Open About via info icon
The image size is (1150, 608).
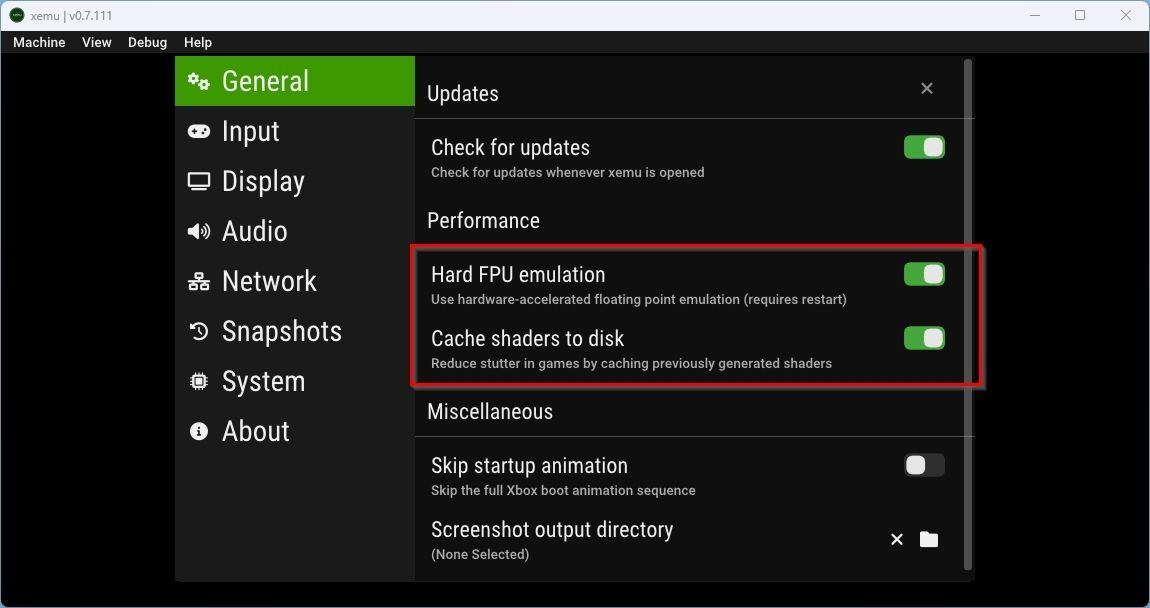point(197,431)
